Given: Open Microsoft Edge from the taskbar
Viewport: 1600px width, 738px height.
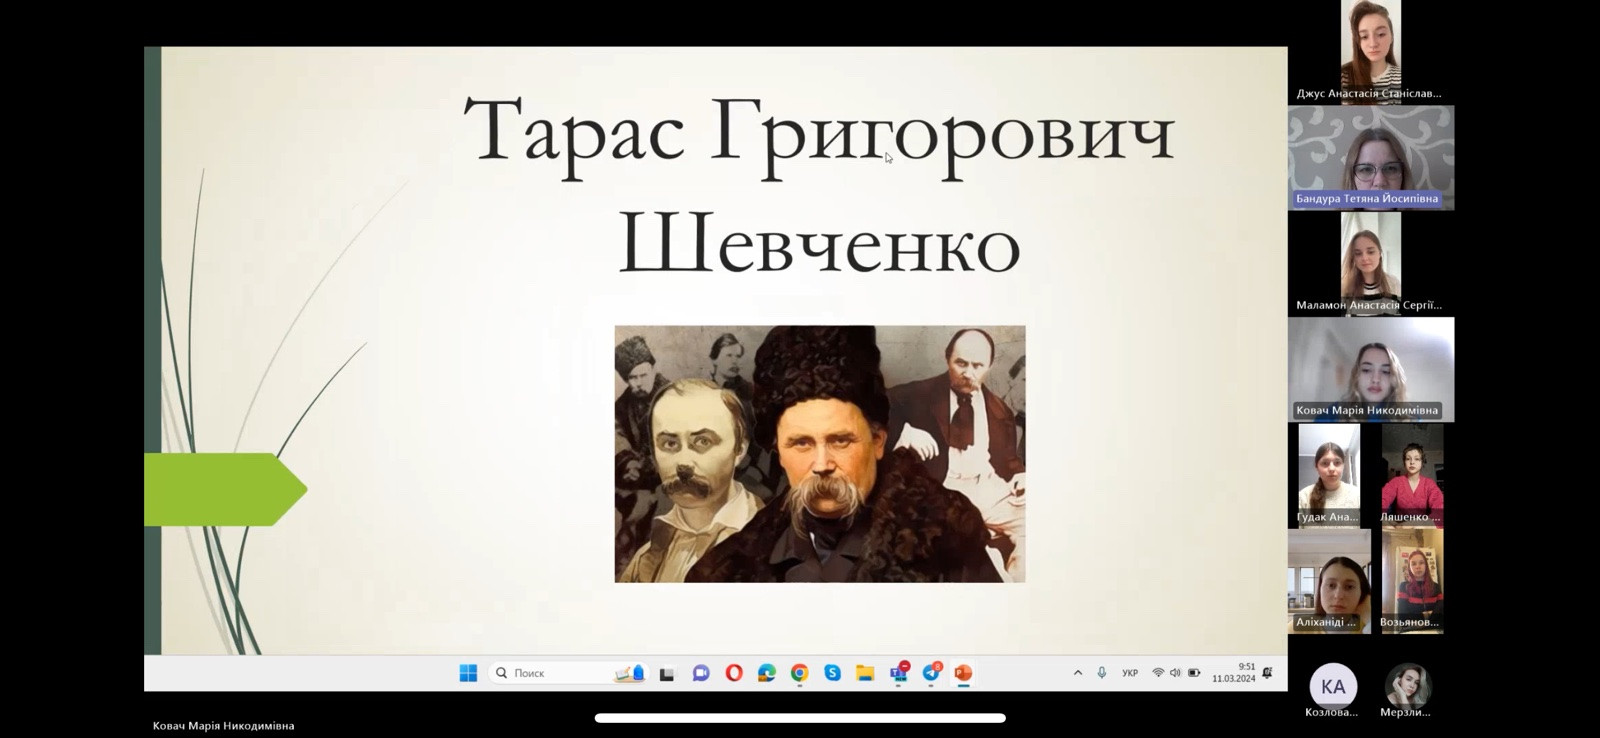Looking at the screenshot, I should (767, 673).
